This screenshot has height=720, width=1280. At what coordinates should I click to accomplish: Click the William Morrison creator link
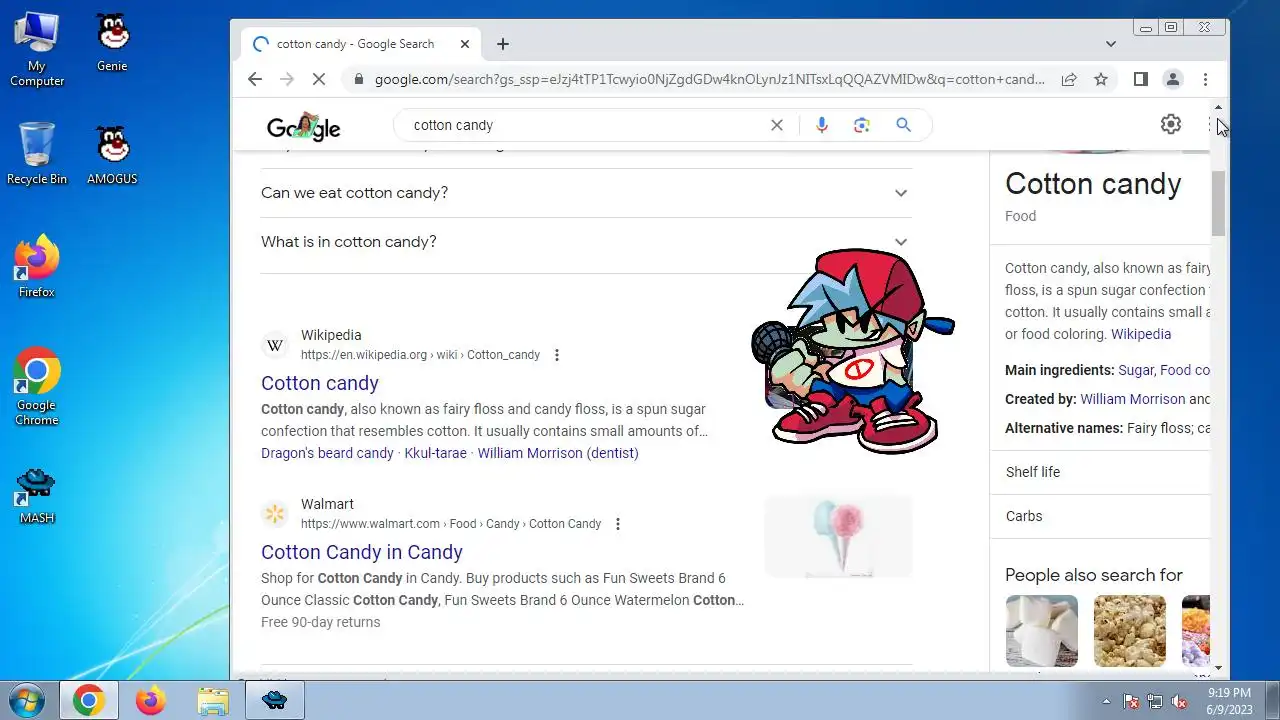[1132, 399]
